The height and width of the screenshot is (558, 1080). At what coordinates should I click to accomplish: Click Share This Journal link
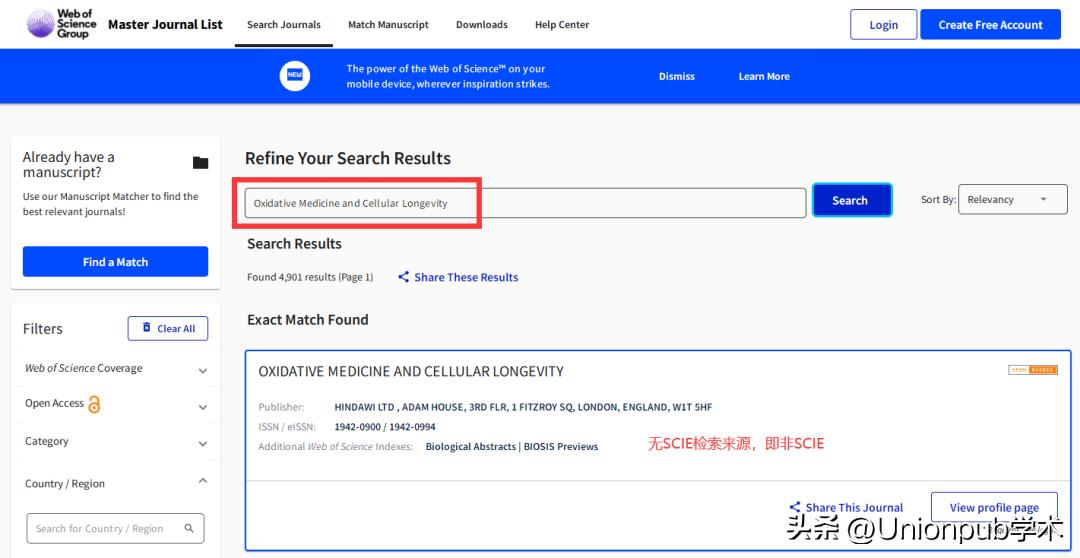pos(854,508)
